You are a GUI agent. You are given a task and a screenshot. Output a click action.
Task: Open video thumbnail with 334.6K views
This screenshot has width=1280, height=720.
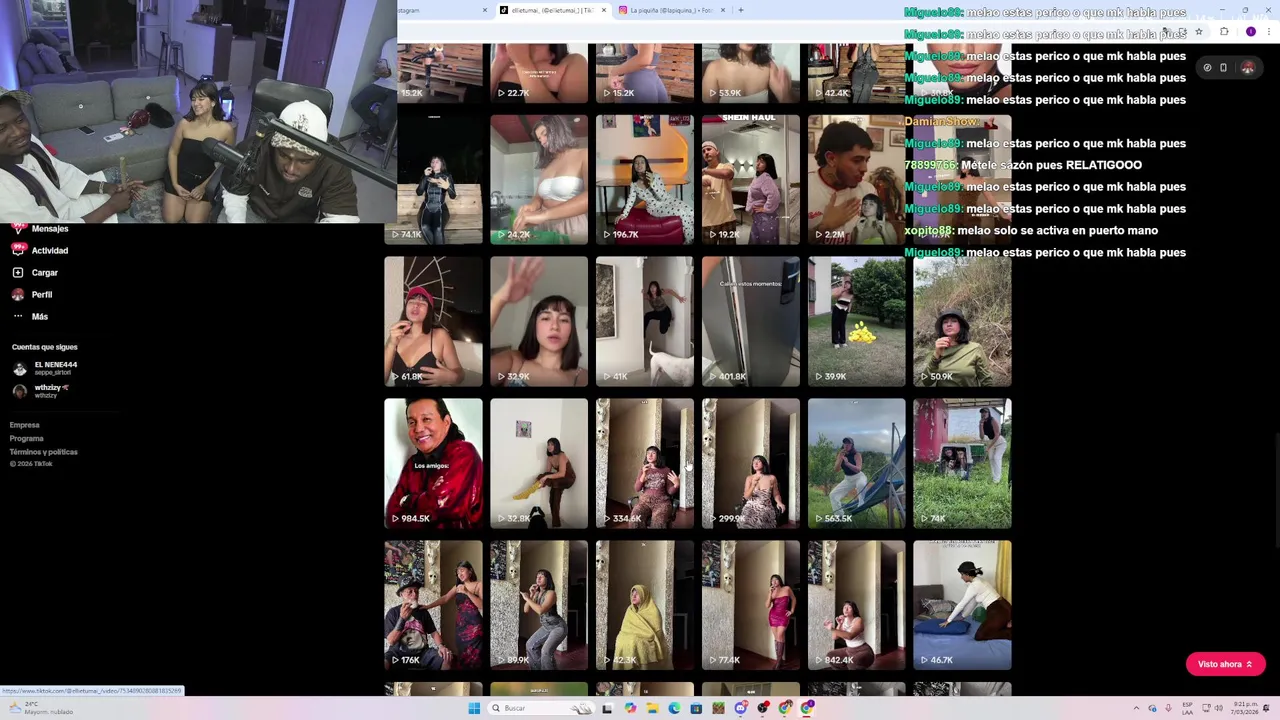point(645,463)
